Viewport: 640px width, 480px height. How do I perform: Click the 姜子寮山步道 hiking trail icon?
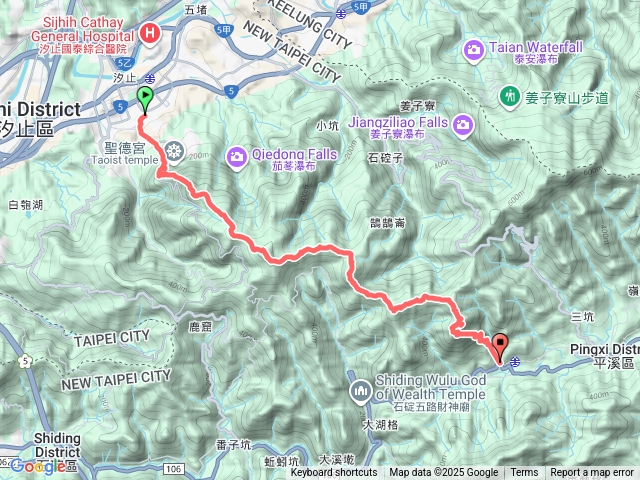[509, 97]
